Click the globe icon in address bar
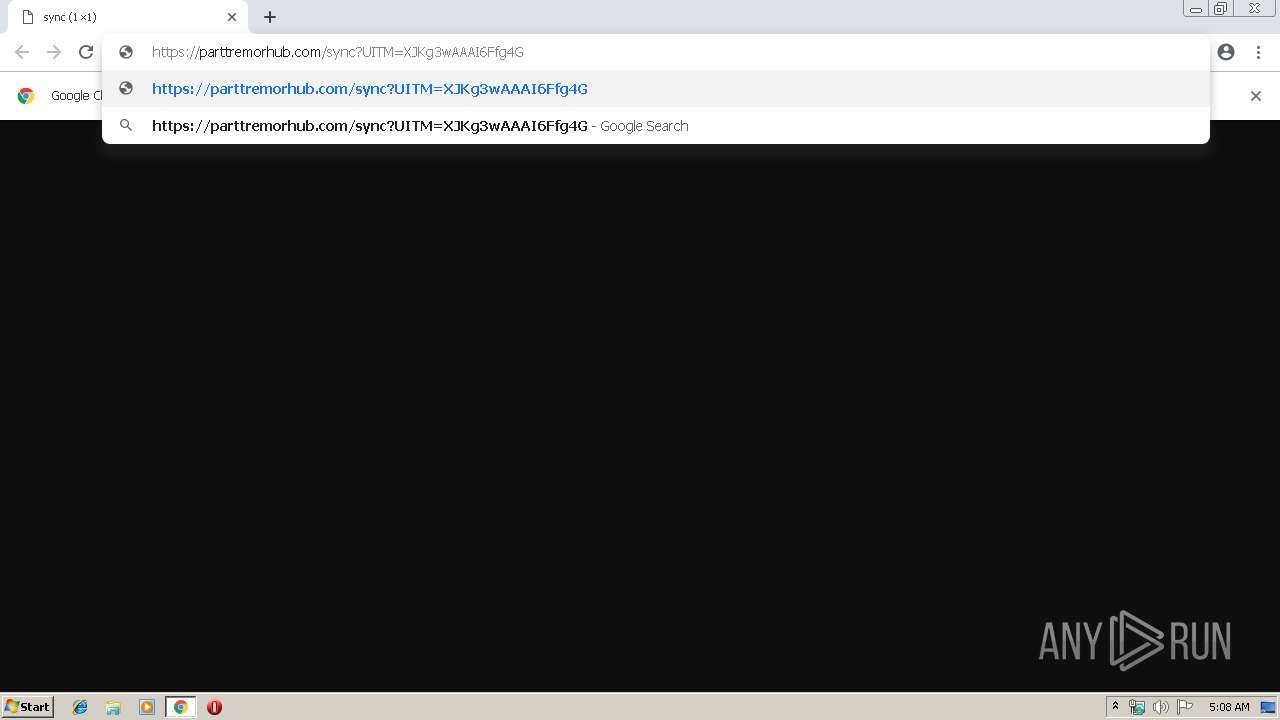 point(126,52)
